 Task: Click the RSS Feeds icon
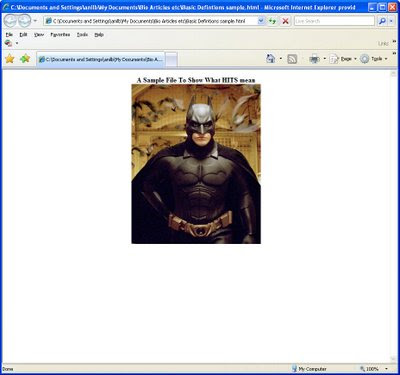point(292,59)
